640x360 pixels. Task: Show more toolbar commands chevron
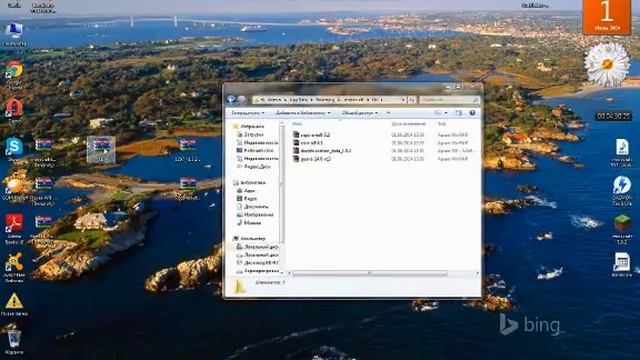(388, 113)
